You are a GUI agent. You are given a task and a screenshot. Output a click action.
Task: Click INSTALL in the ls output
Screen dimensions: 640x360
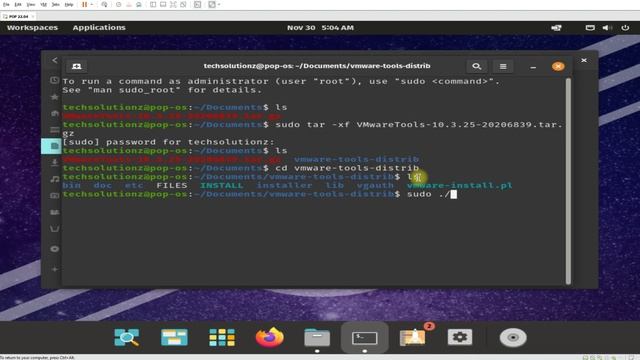pos(221,185)
